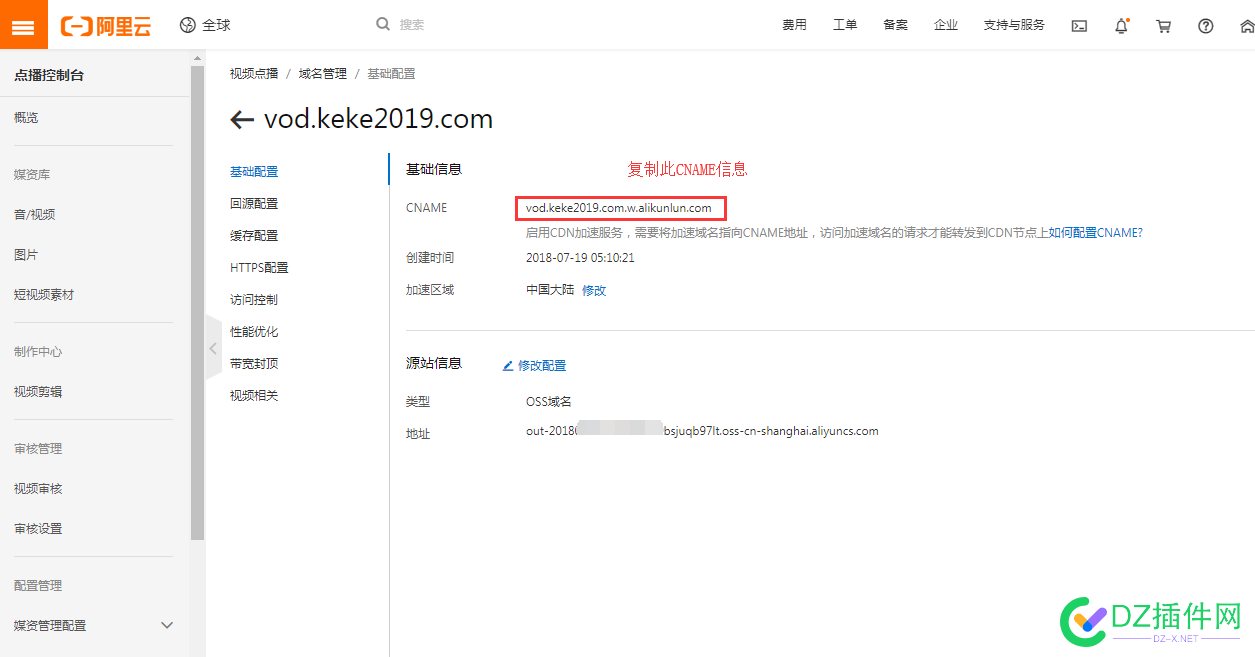The image size is (1255, 657).
Task: Switch to the HTTPS配置 tab
Action: [259, 268]
